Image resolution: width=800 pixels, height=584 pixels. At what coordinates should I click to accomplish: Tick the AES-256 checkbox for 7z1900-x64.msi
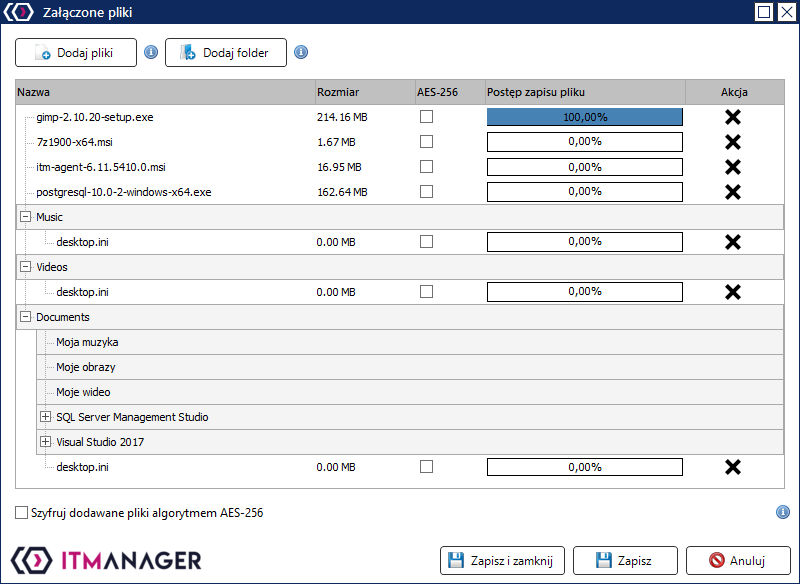pyautogui.click(x=427, y=141)
